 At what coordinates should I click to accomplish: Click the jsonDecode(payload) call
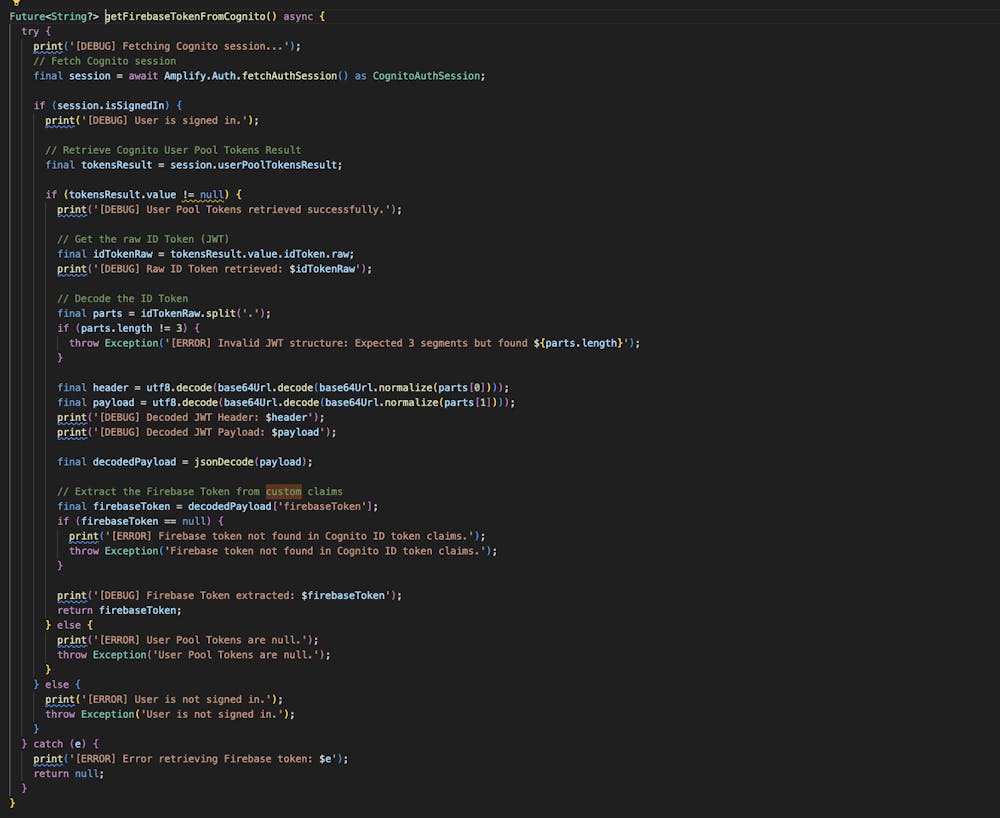[x=251, y=462]
